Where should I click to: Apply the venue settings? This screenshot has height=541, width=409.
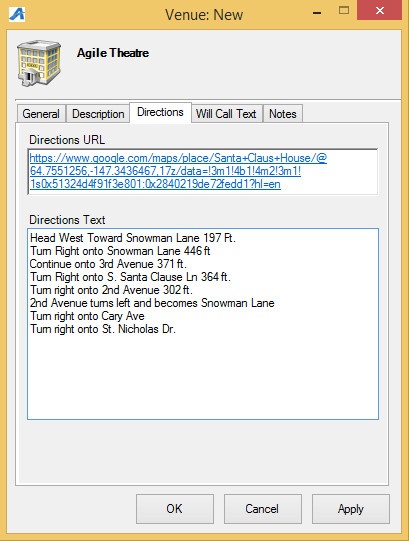[x=351, y=509]
